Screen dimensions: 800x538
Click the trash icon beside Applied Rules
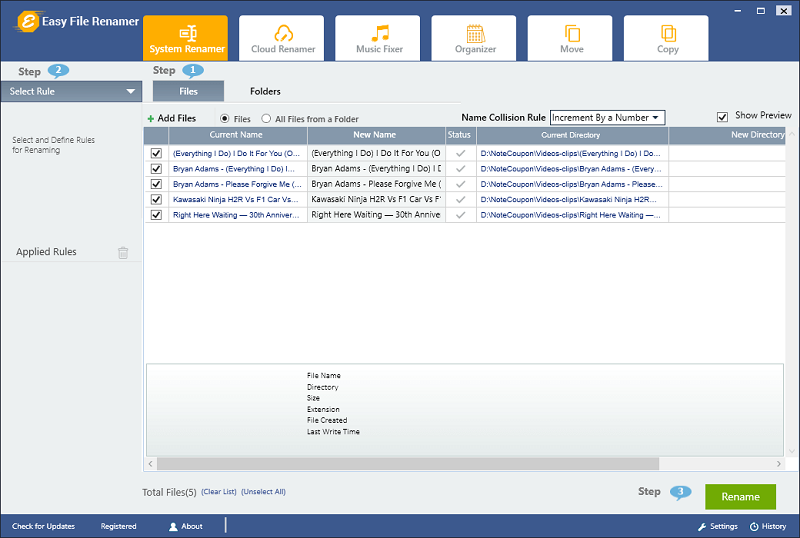(x=123, y=252)
